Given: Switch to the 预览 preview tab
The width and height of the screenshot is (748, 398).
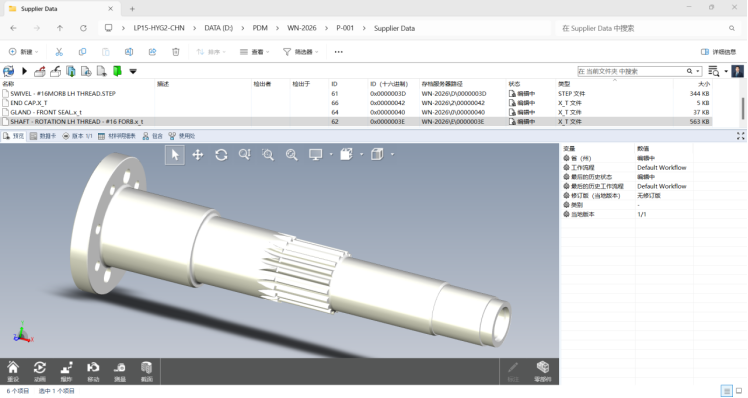Looking at the screenshot, I should tap(13, 136).
